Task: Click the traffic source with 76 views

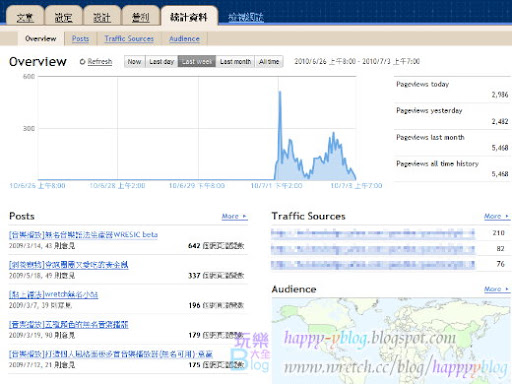Action: 373,264
